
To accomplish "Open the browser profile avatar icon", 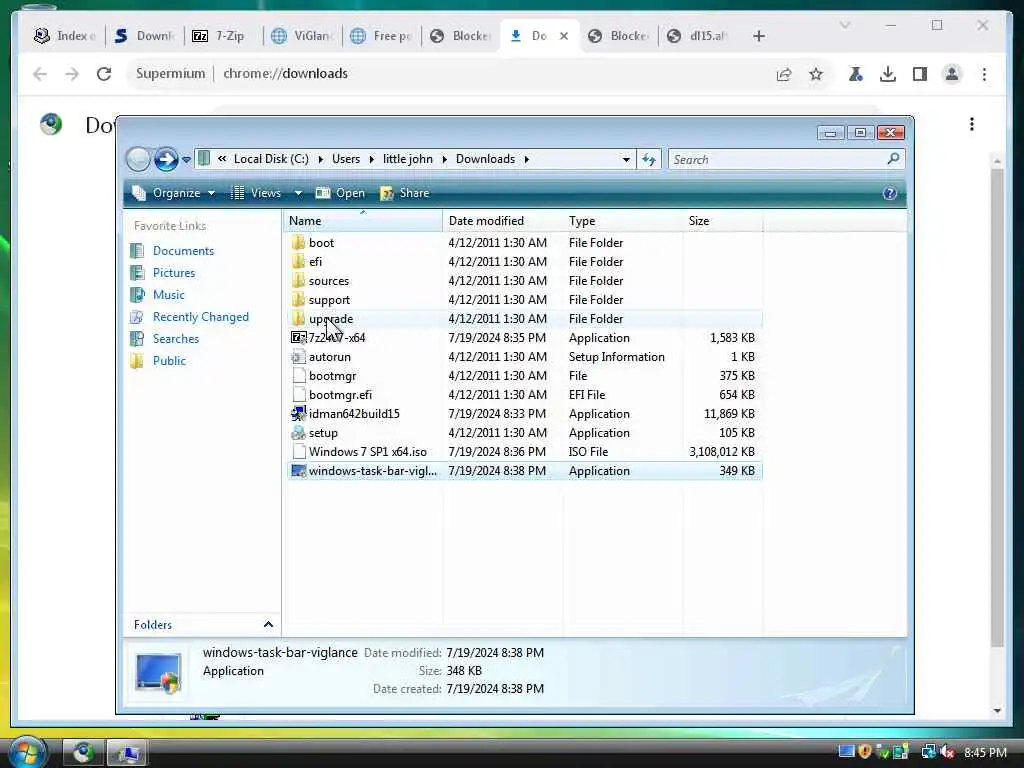I will coord(952,74).
